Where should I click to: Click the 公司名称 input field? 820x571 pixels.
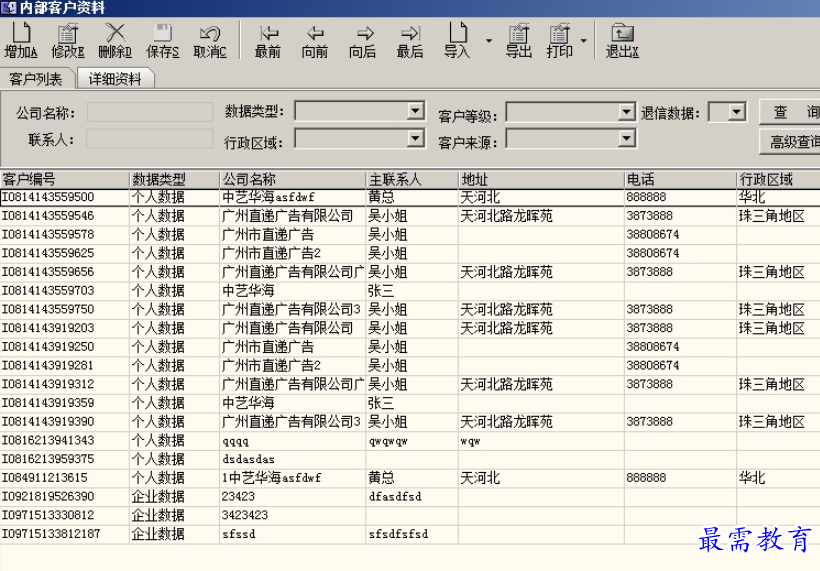(x=150, y=112)
